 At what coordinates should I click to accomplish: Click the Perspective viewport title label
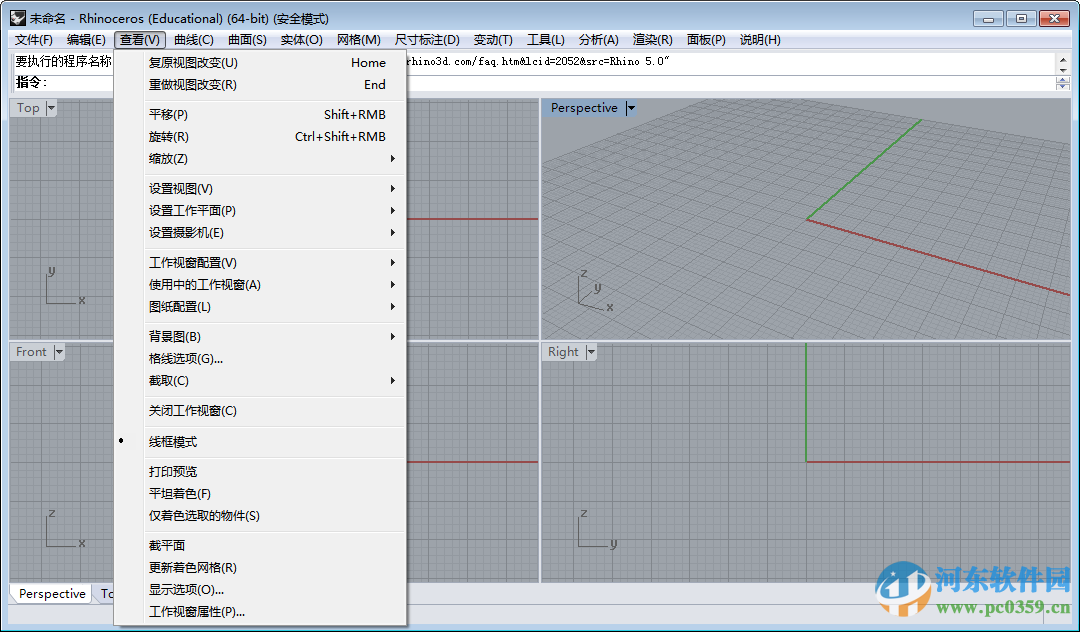pos(584,108)
